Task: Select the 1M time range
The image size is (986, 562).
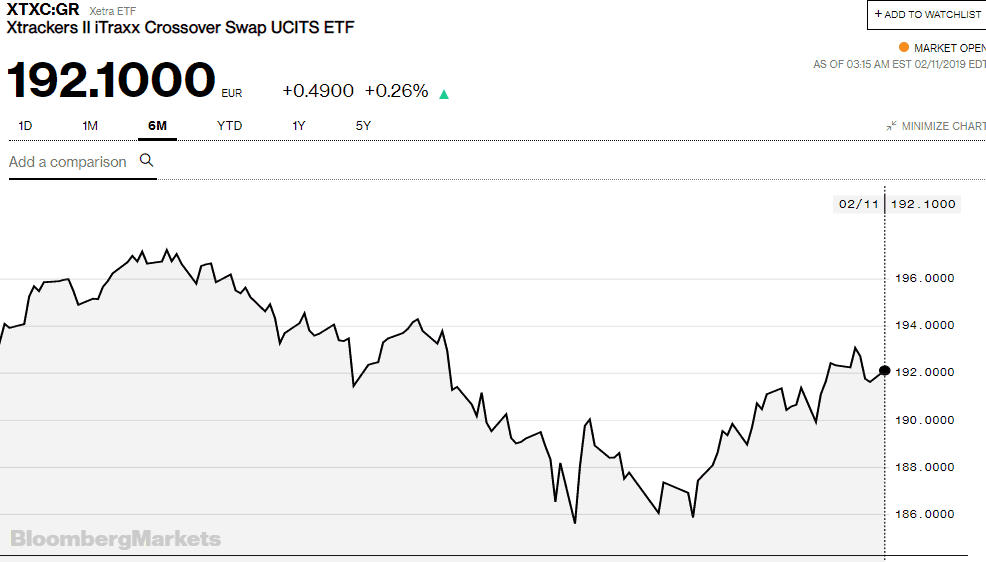Action: [90, 126]
